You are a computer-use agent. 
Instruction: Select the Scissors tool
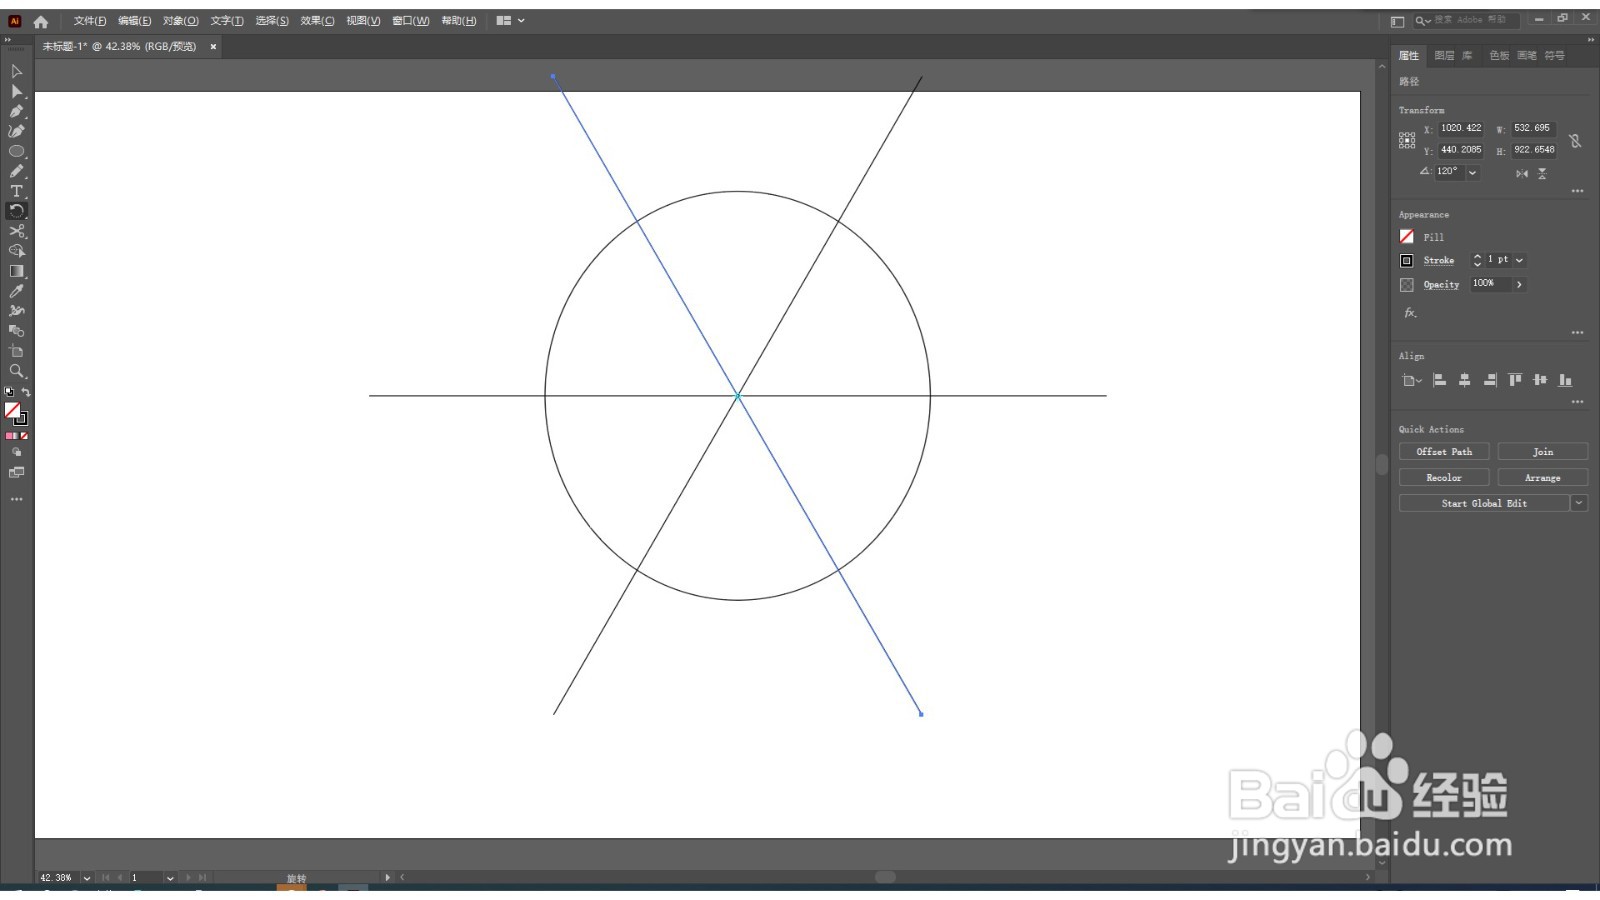coord(16,231)
